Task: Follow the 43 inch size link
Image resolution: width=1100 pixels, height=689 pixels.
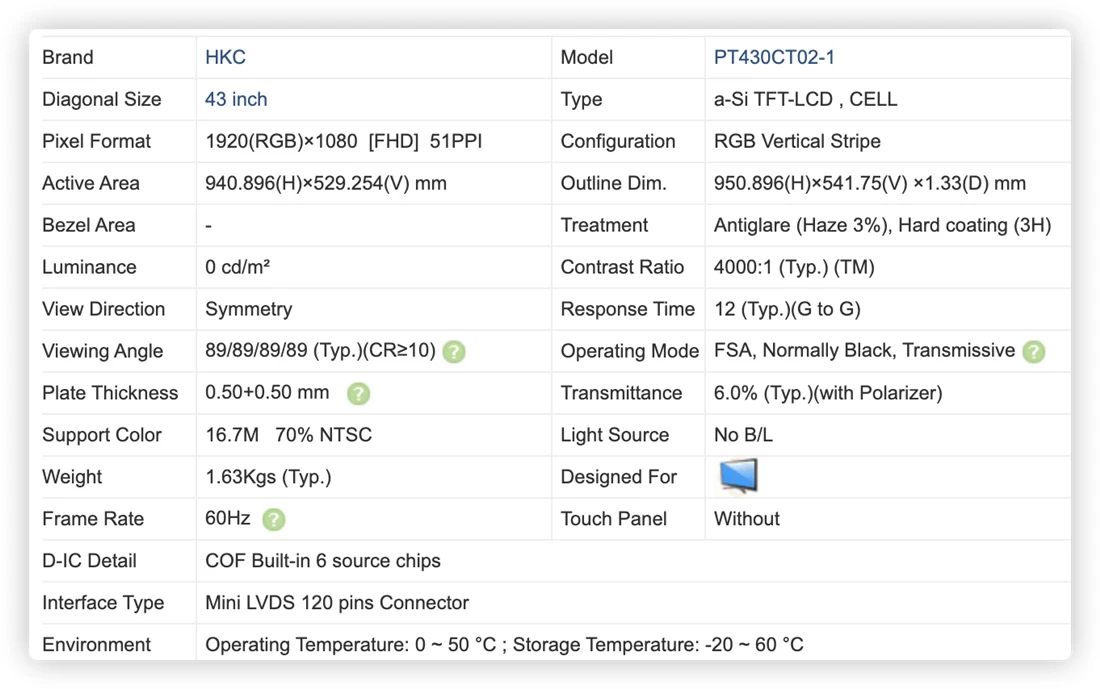Action: point(236,100)
